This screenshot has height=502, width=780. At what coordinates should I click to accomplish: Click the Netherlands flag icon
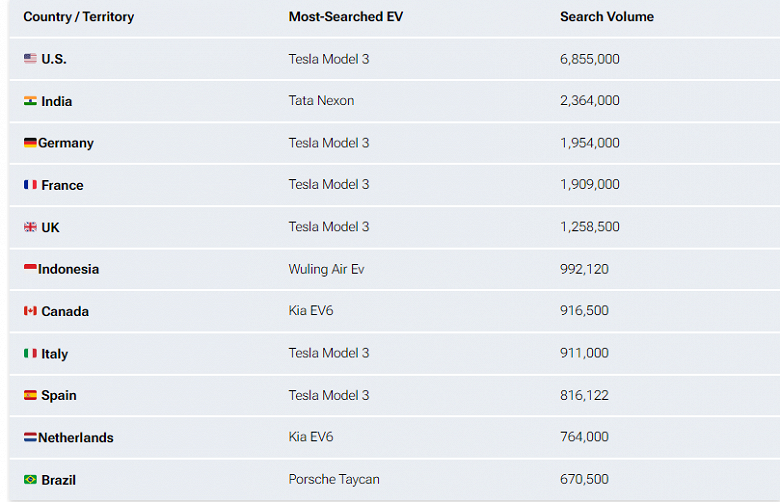(30, 438)
